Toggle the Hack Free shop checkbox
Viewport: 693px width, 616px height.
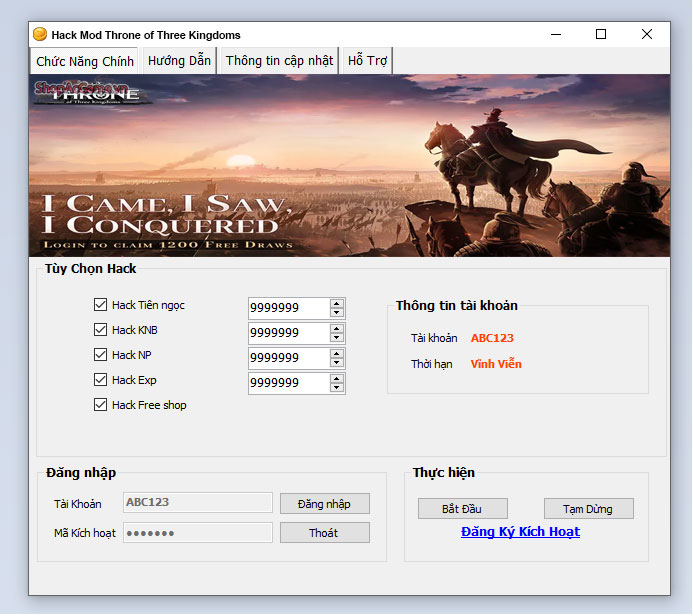pyautogui.click(x=100, y=405)
